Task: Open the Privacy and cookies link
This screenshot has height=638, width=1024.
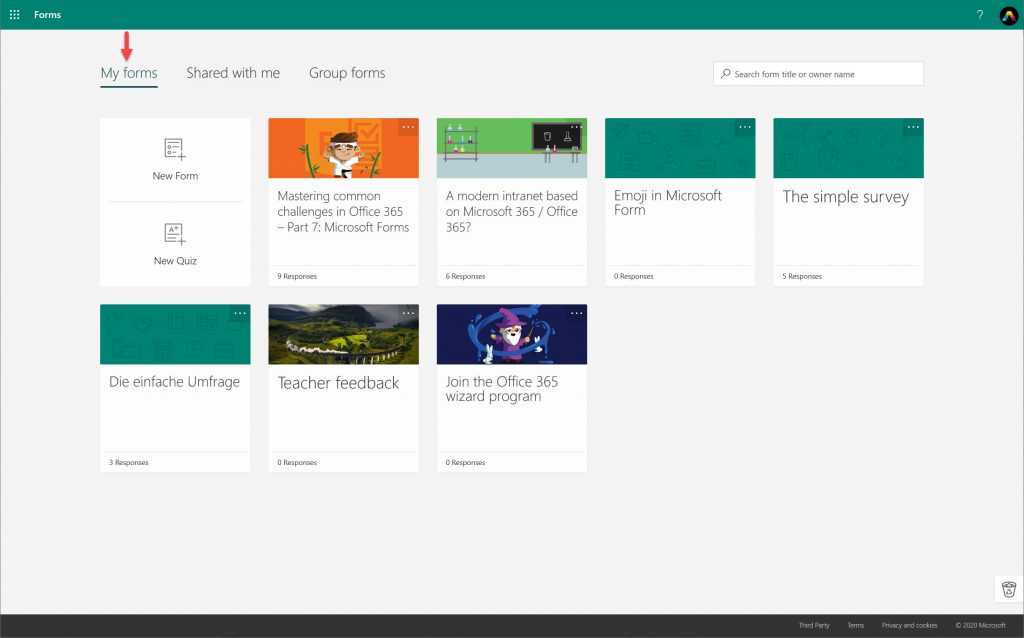Action: tap(909, 626)
